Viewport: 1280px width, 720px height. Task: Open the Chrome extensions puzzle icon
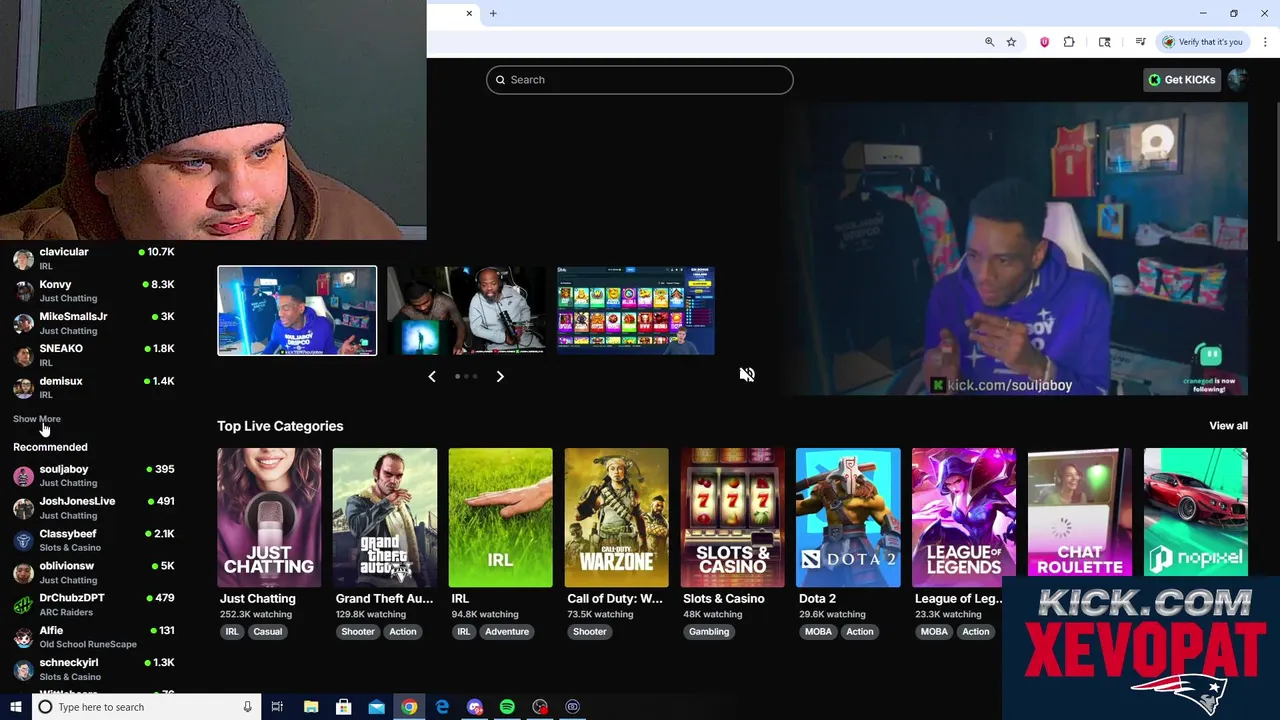click(x=1069, y=42)
